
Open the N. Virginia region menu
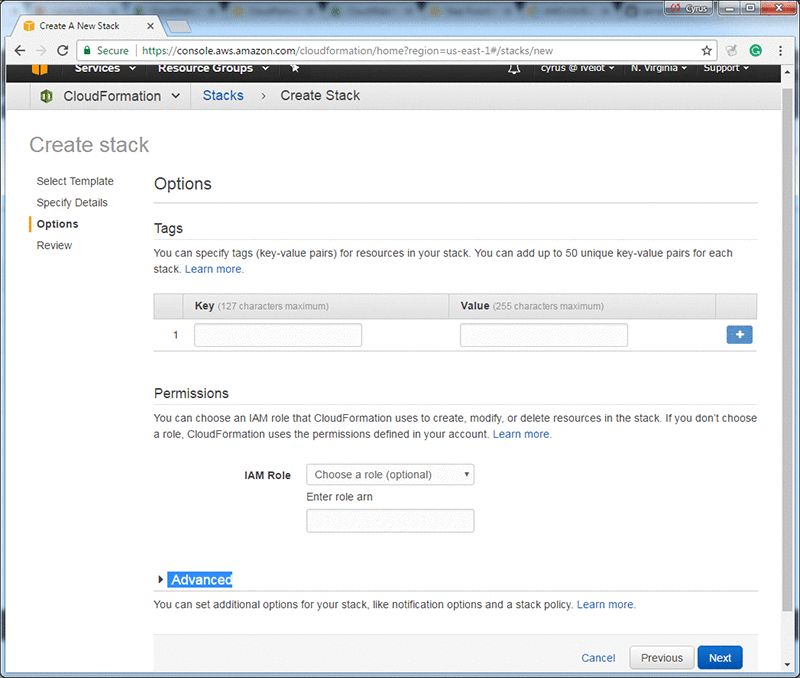click(x=658, y=68)
